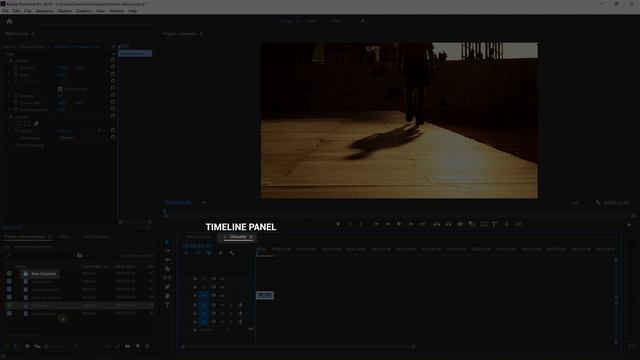
Task: Select the Slip tool
Action: 167,278
